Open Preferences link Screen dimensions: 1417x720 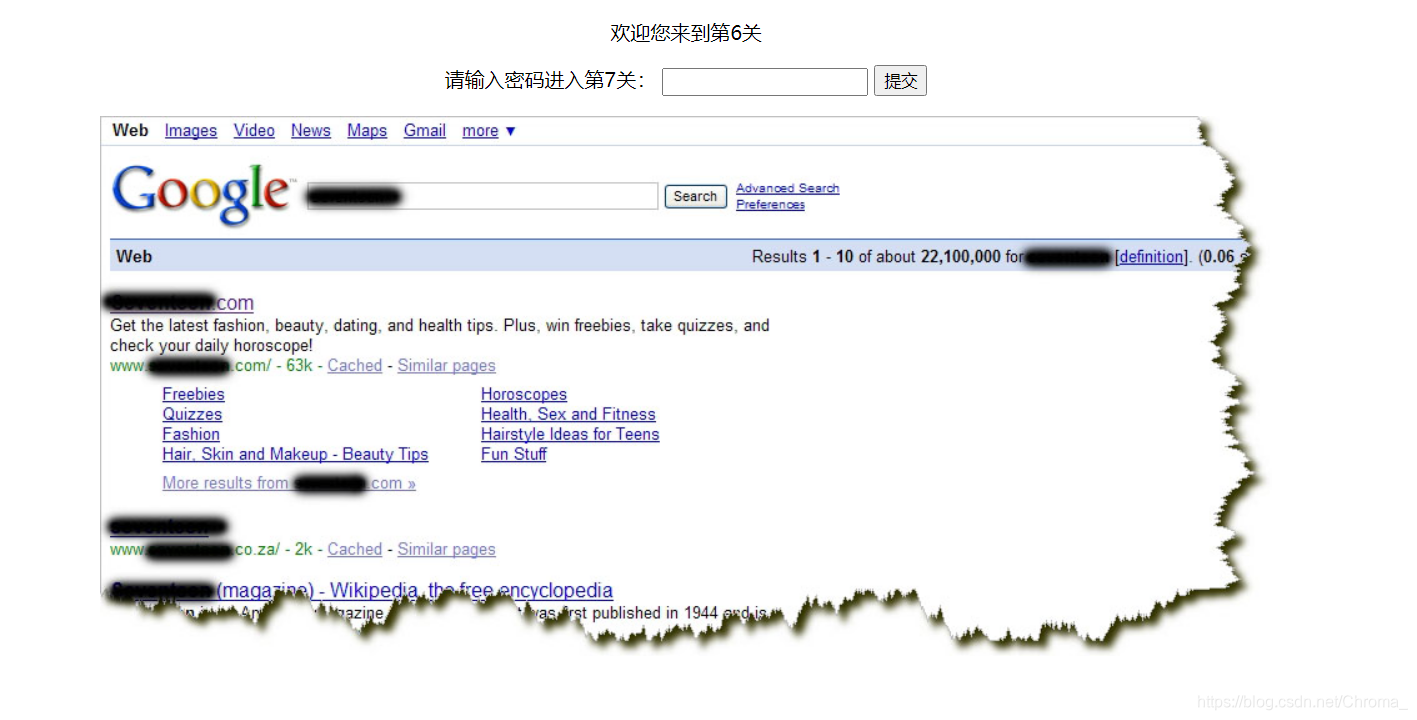(770, 204)
